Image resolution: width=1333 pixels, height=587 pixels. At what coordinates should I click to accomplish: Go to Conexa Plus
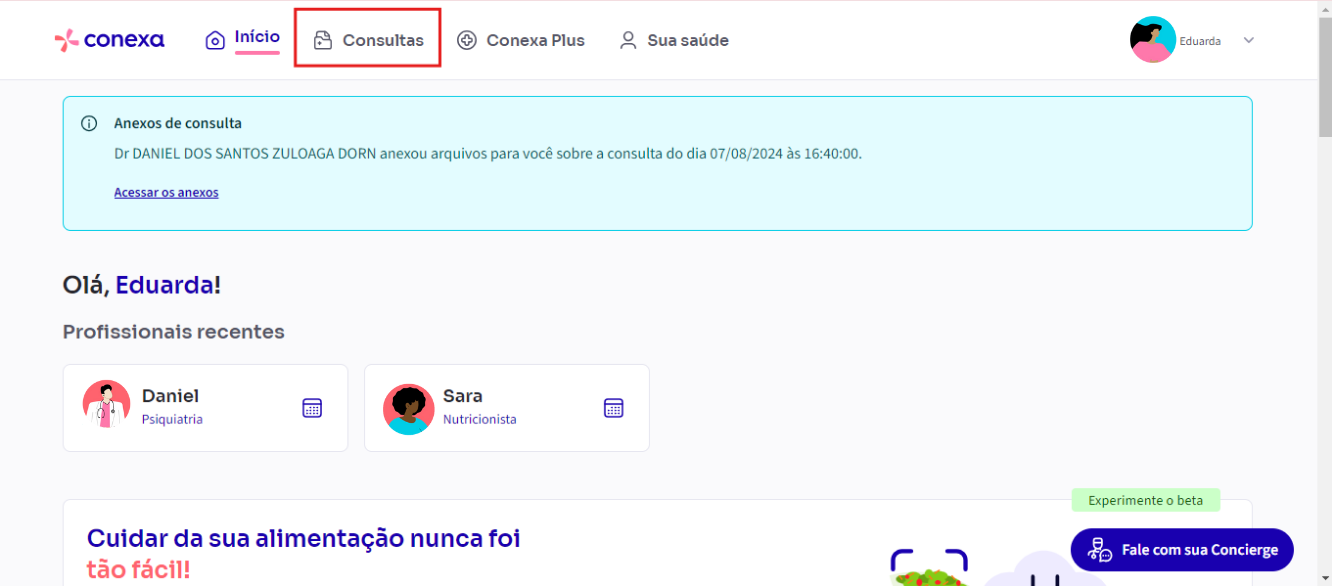pos(535,40)
